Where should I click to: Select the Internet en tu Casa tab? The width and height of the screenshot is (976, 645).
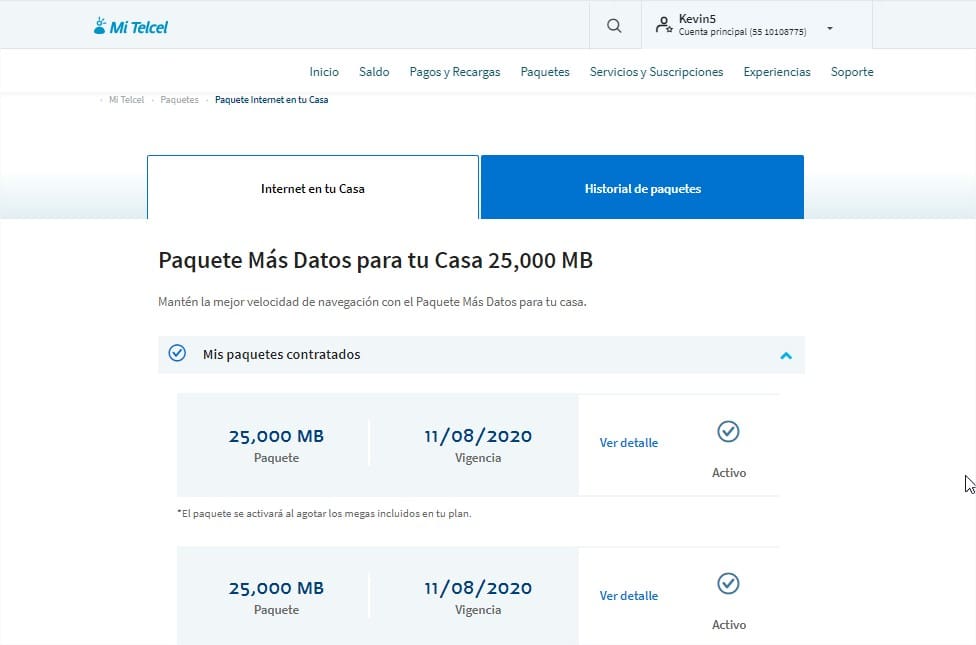click(313, 188)
